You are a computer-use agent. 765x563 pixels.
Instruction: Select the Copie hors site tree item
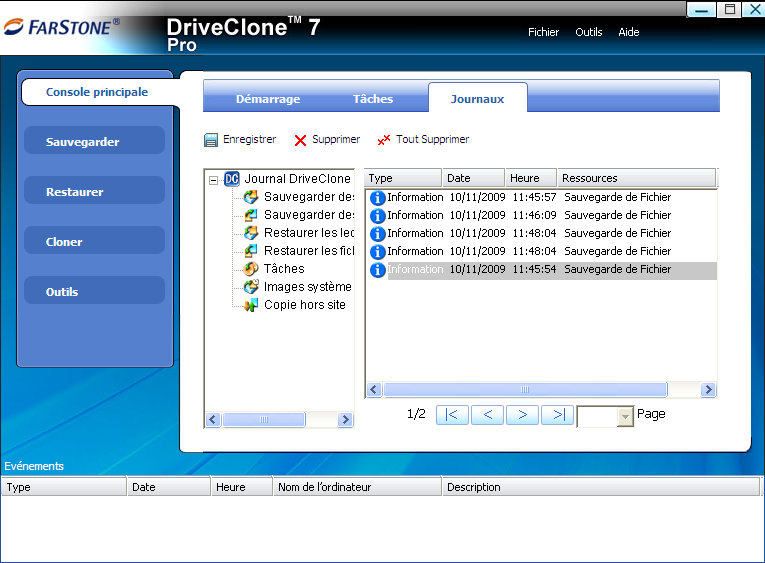304,305
